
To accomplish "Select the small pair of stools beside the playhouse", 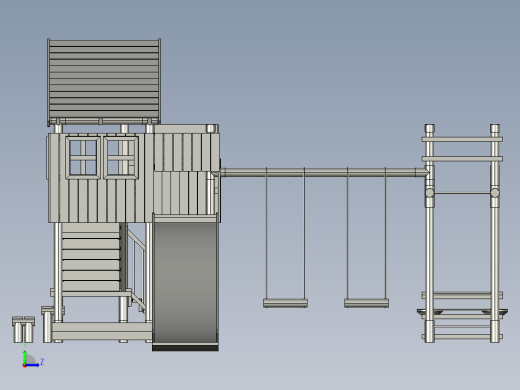I will 23,330.
